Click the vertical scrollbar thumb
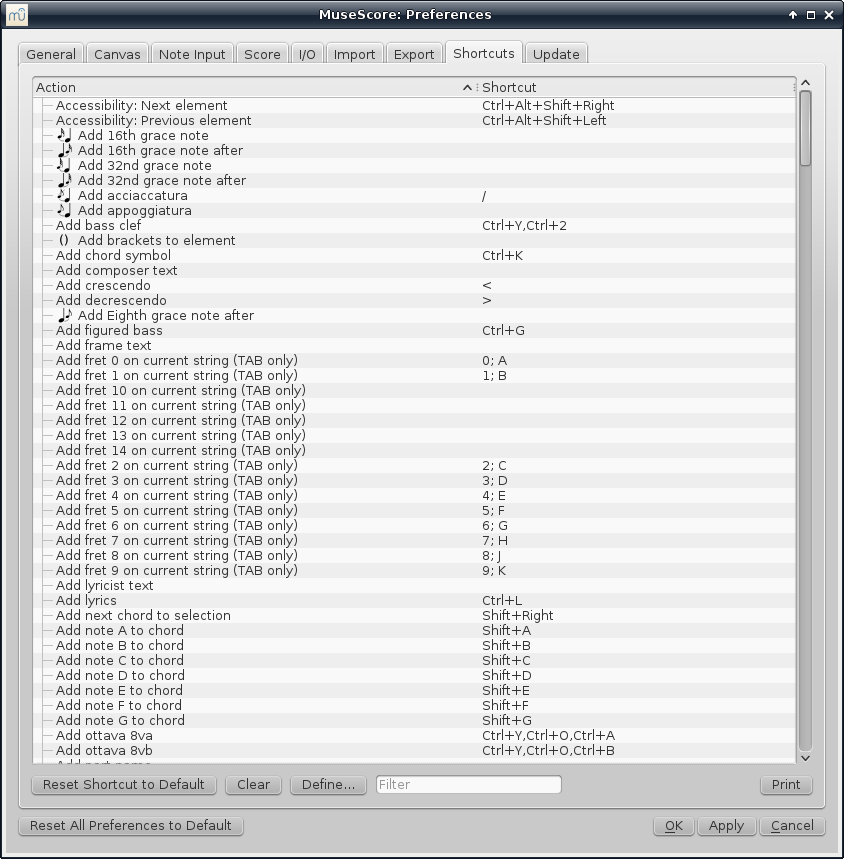844x859 pixels. [x=805, y=128]
